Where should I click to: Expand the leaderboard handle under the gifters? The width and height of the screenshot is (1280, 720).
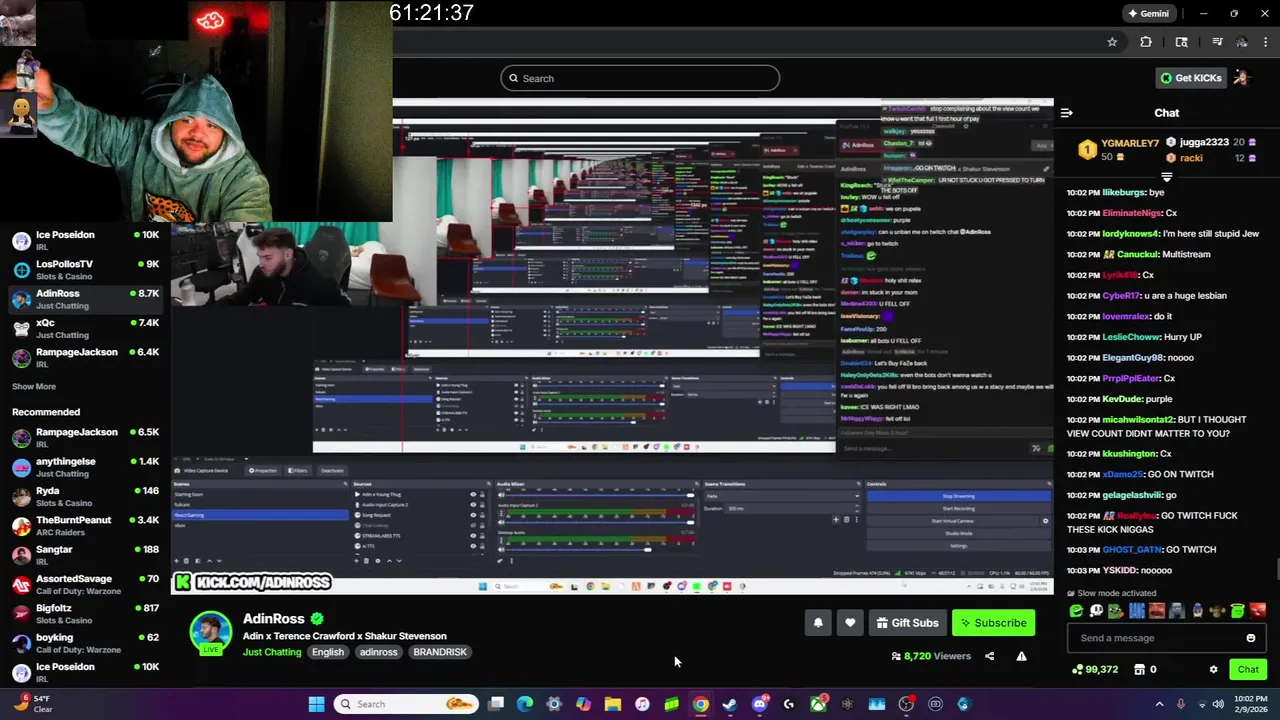tap(1166, 177)
